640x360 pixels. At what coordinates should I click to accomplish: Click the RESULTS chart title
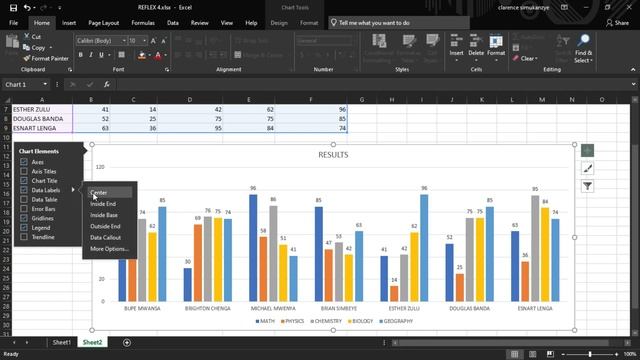(x=333, y=155)
